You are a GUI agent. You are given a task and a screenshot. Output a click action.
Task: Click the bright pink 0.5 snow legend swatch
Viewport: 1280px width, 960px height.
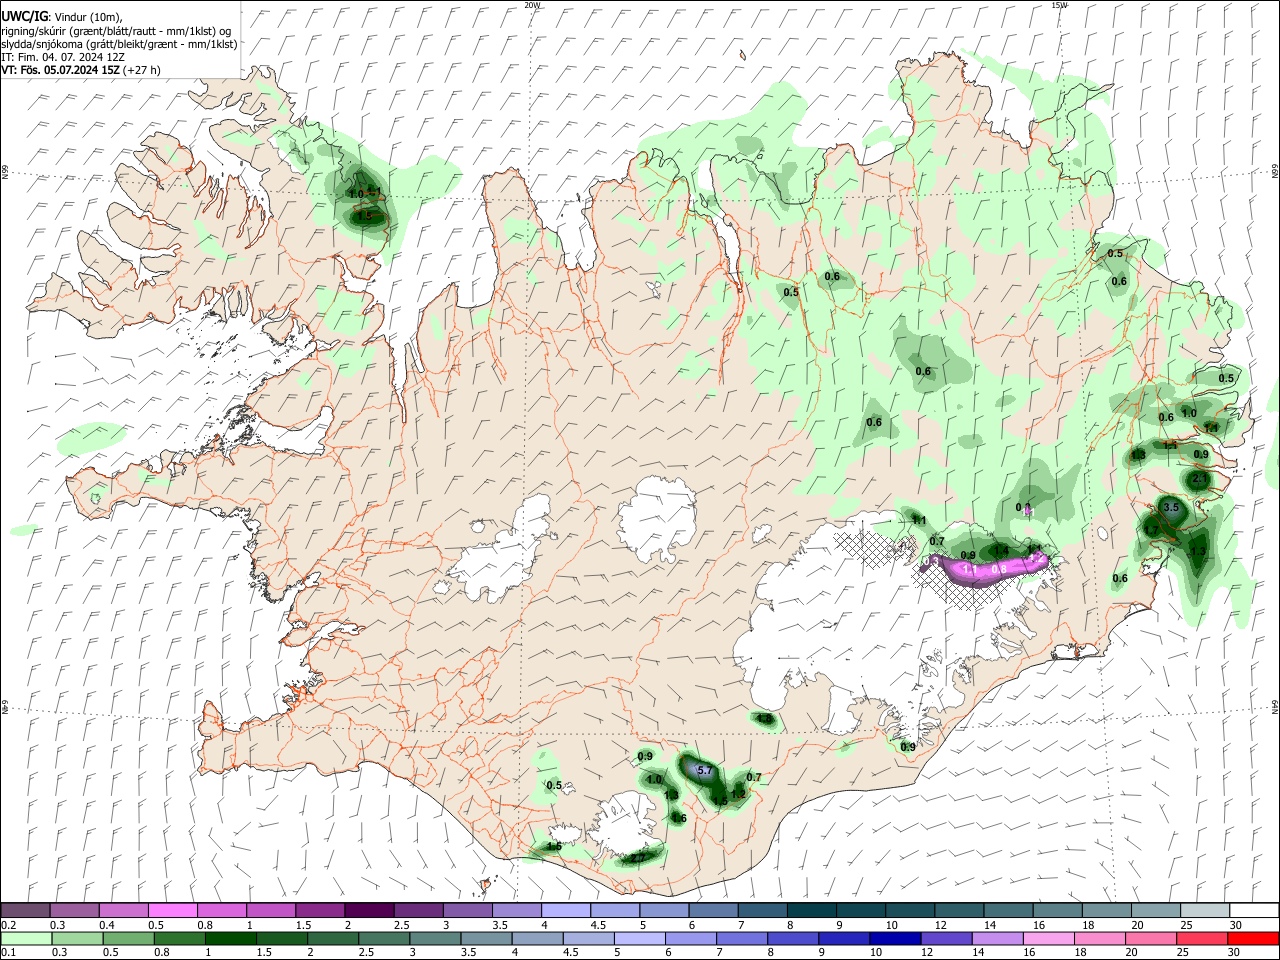coord(173,910)
